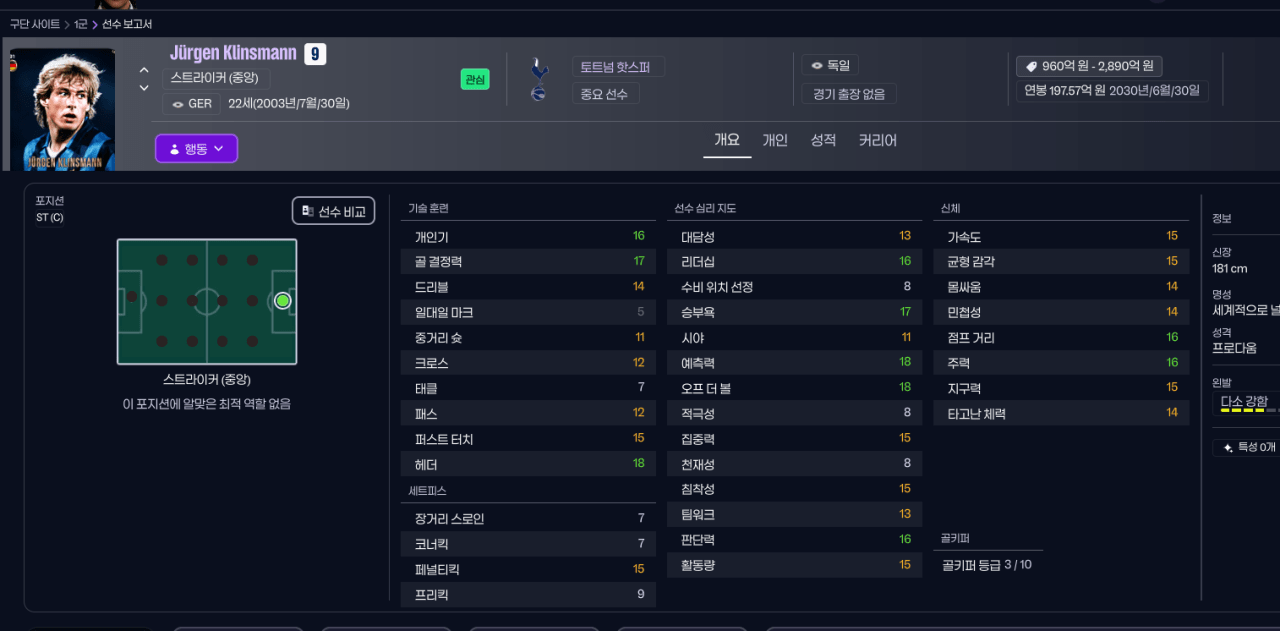This screenshot has width=1280, height=631.
Task: Open the 행동 actions dropdown
Action: coord(196,149)
